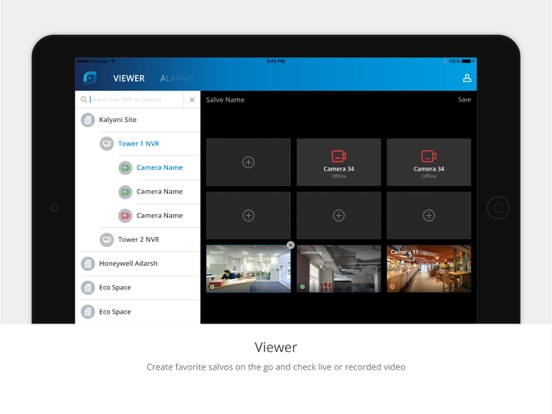Open the user profile icon

pyautogui.click(x=467, y=78)
